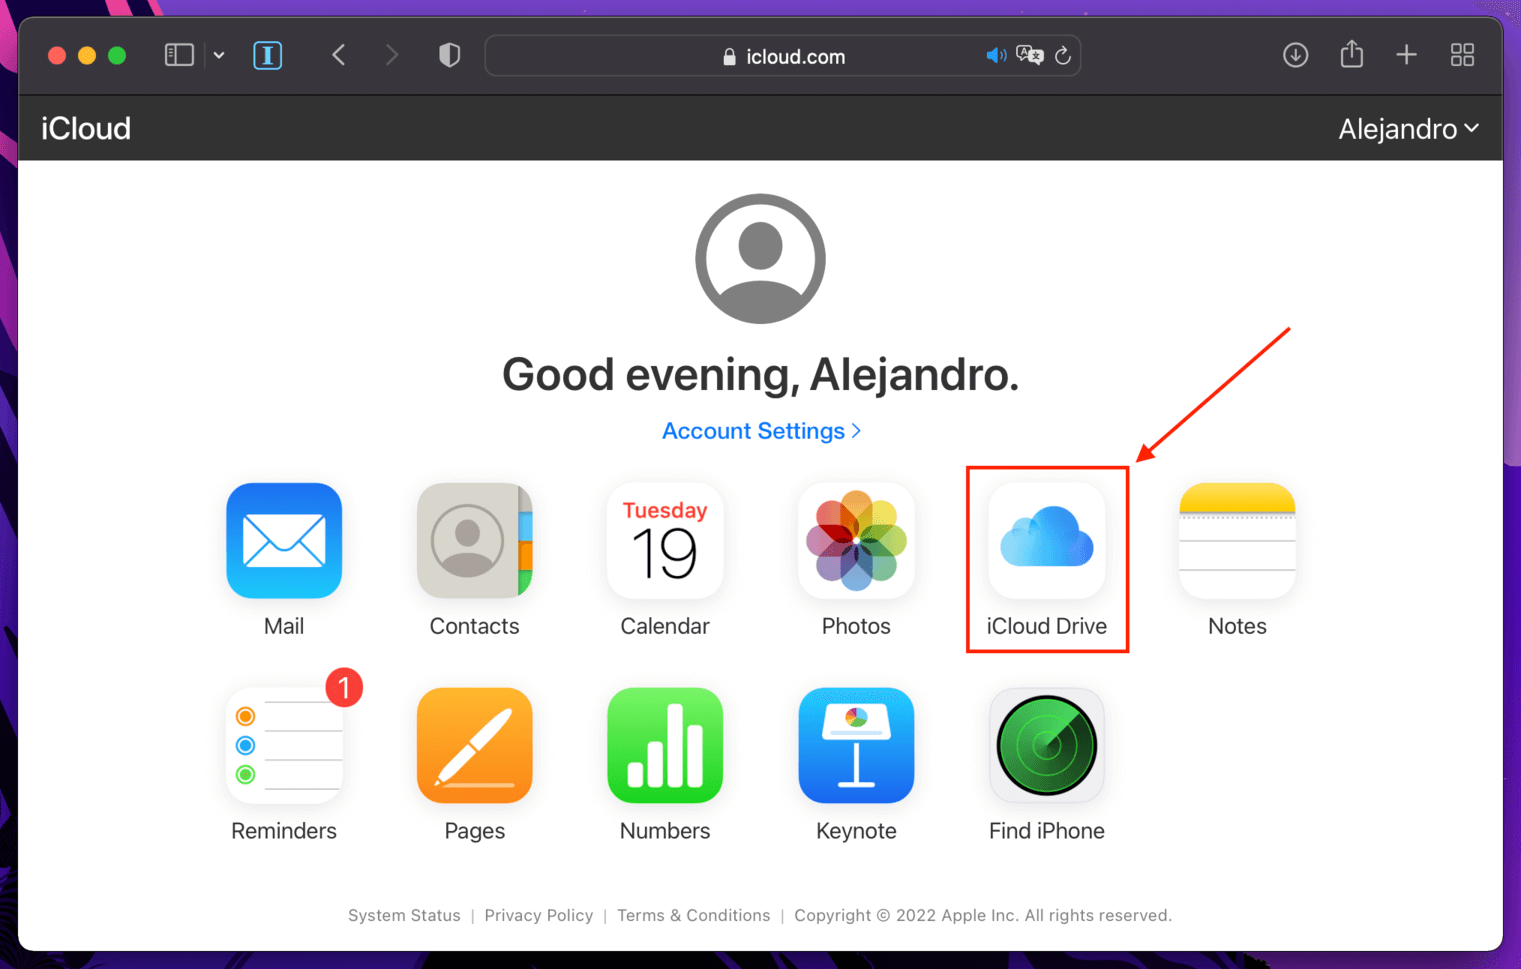Click the green full screen button
1521x969 pixels.
[x=117, y=55]
